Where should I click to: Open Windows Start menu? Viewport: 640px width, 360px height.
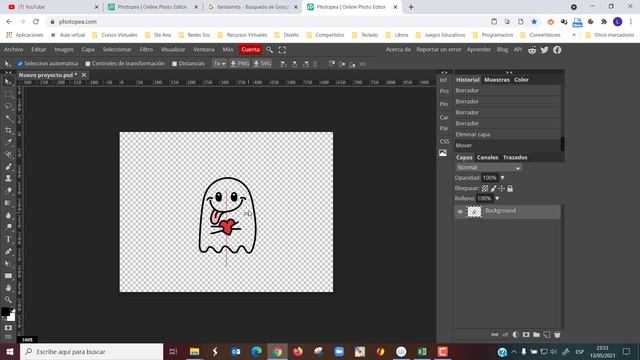(x=9, y=351)
